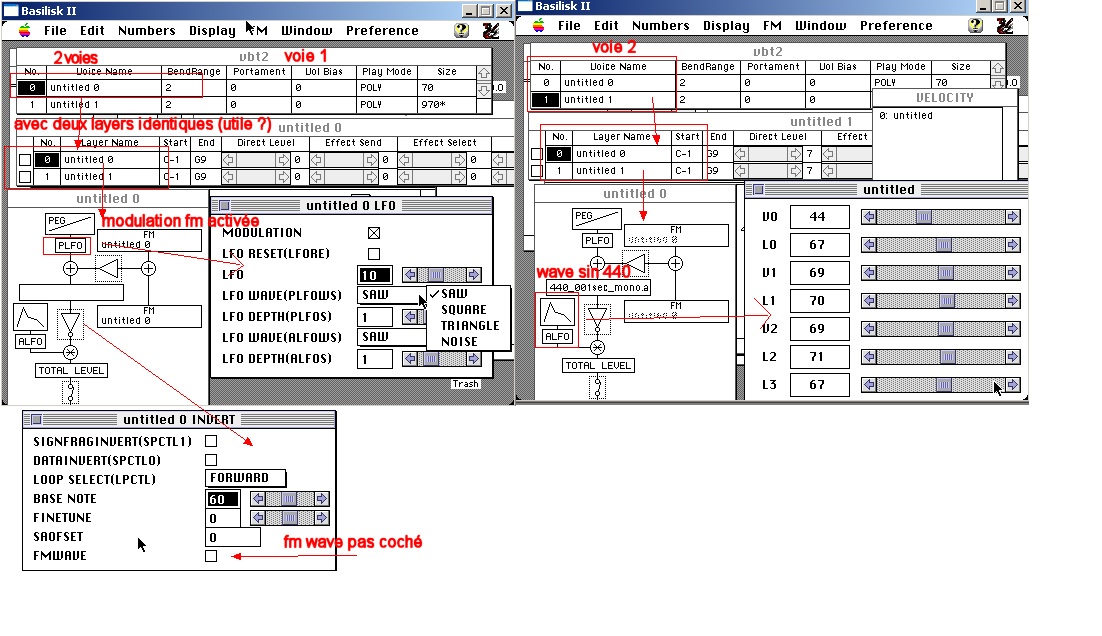Click the right arrow of the LFO rate slider

tap(474, 275)
